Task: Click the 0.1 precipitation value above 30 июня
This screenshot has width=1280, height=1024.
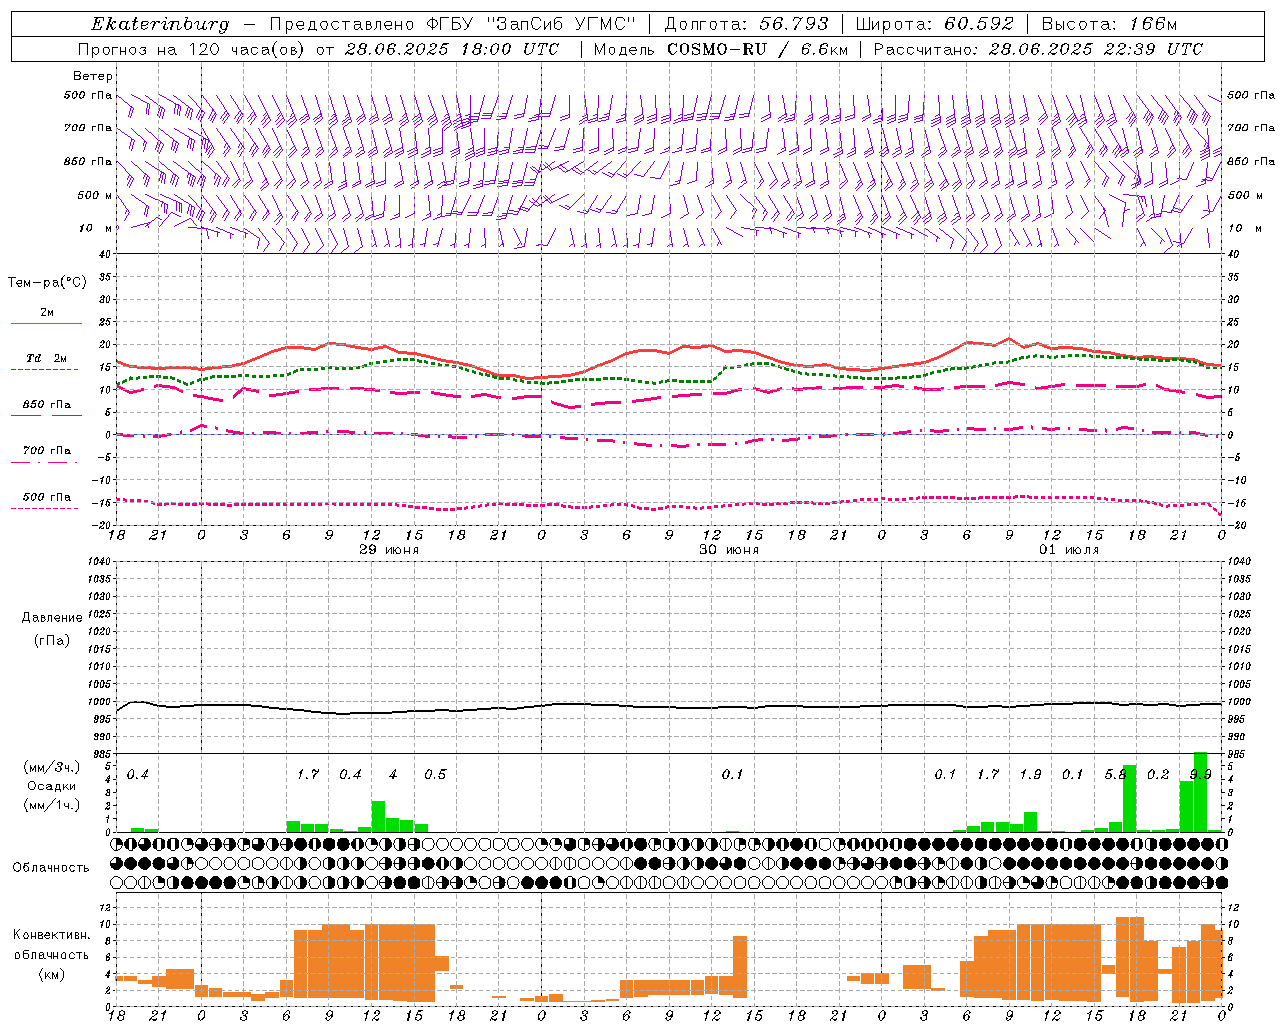Action: 733,775
